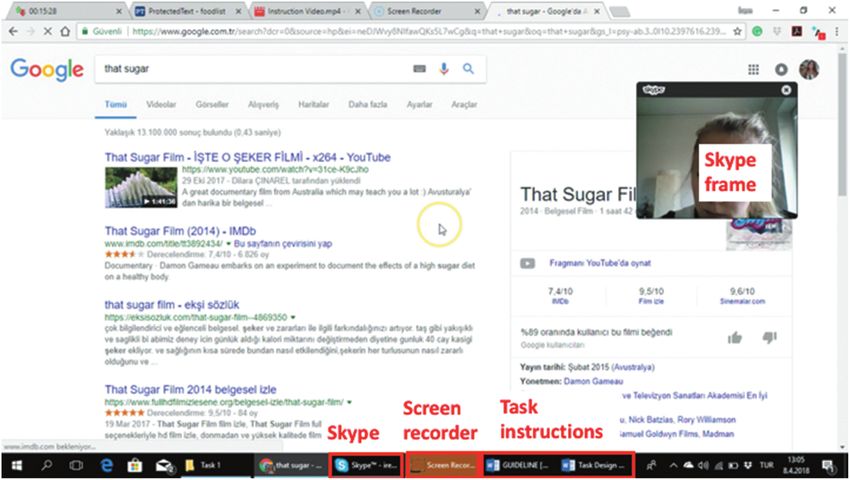Expand the IMDb result options arrow
This screenshot has height=480, width=850.
228,244
